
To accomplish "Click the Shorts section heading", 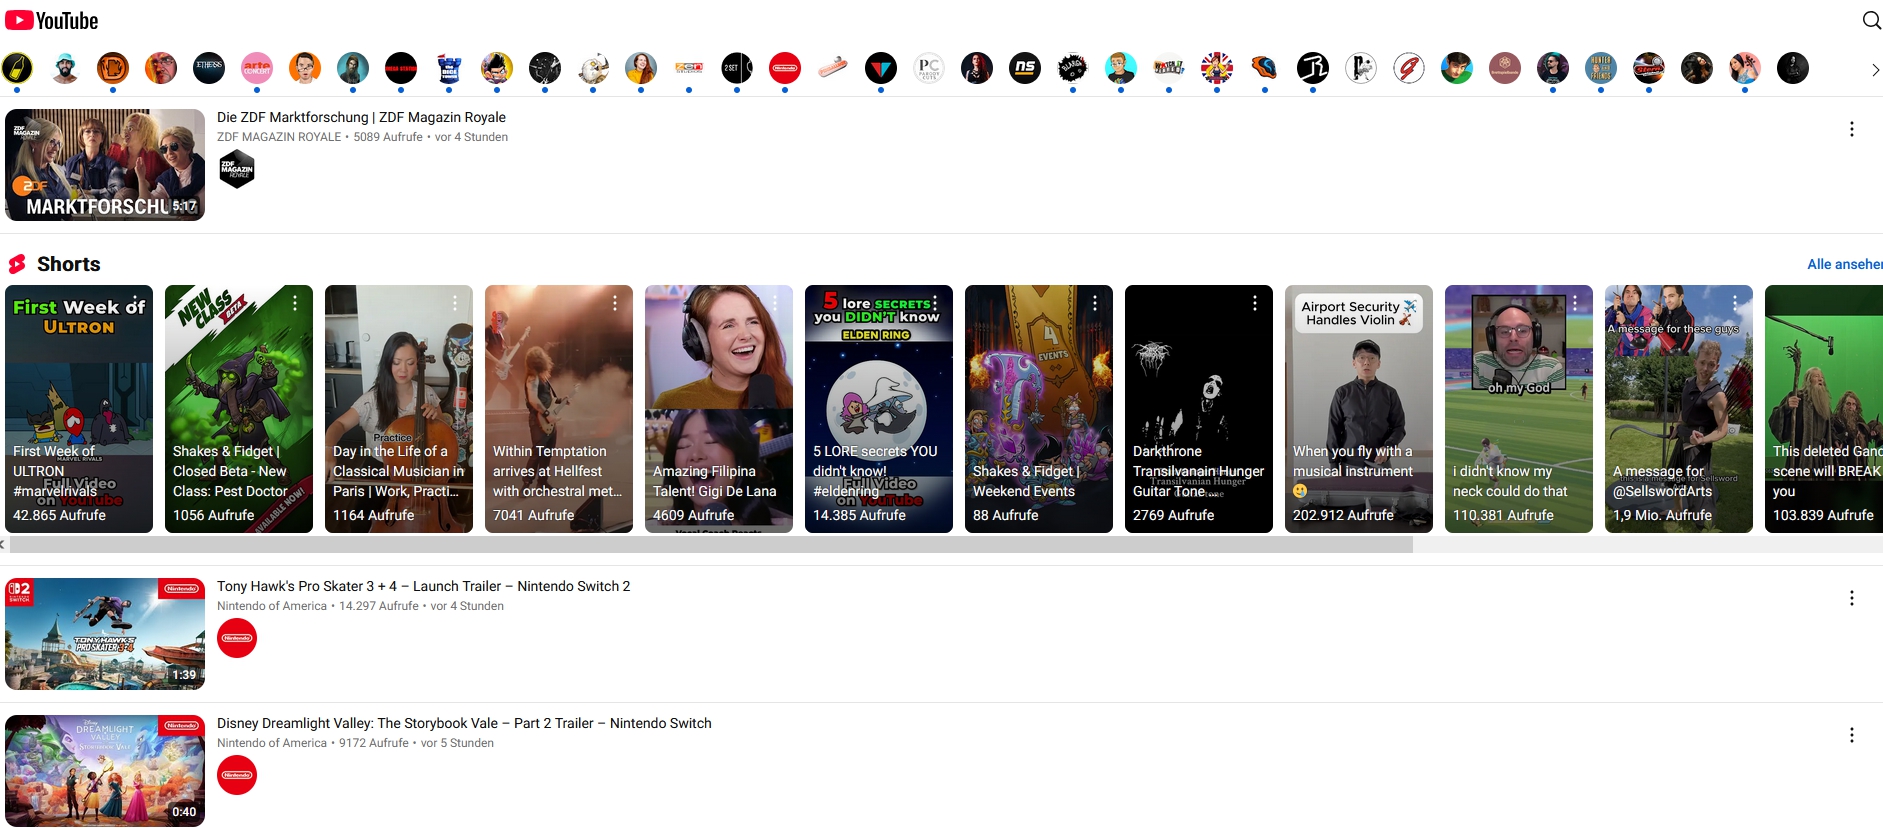I will [x=68, y=264].
